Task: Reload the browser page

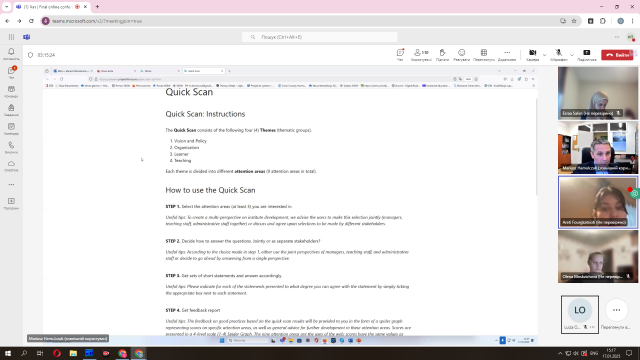Action: 31,21
